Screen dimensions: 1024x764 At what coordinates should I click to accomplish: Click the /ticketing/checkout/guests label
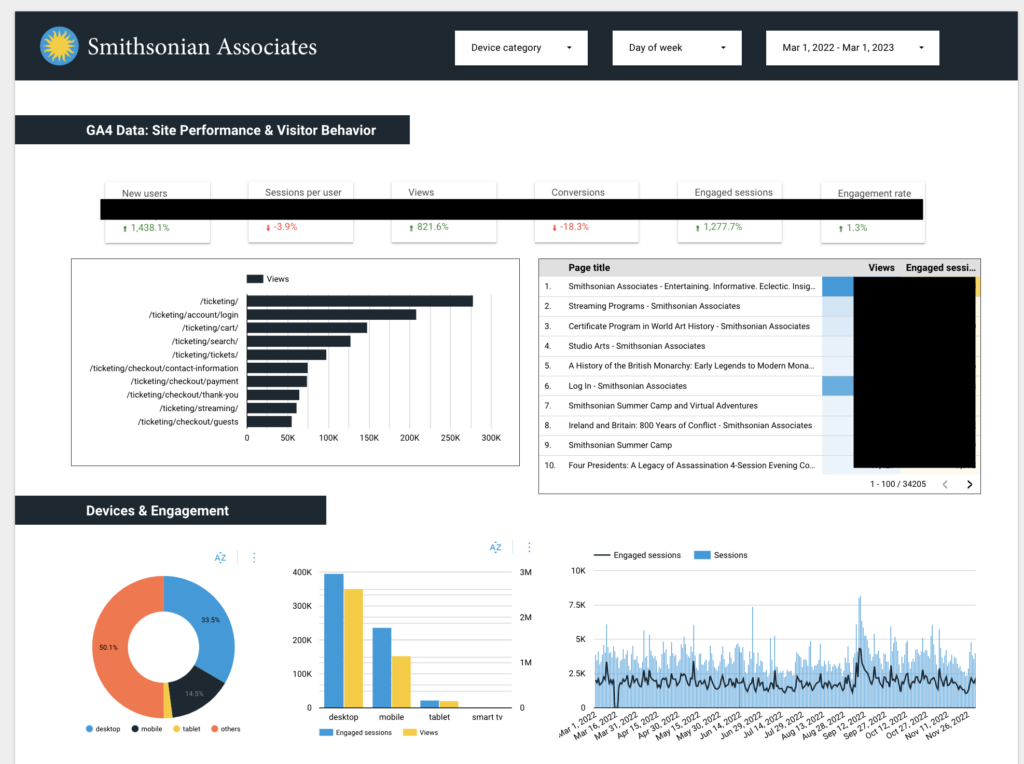coord(188,422)
